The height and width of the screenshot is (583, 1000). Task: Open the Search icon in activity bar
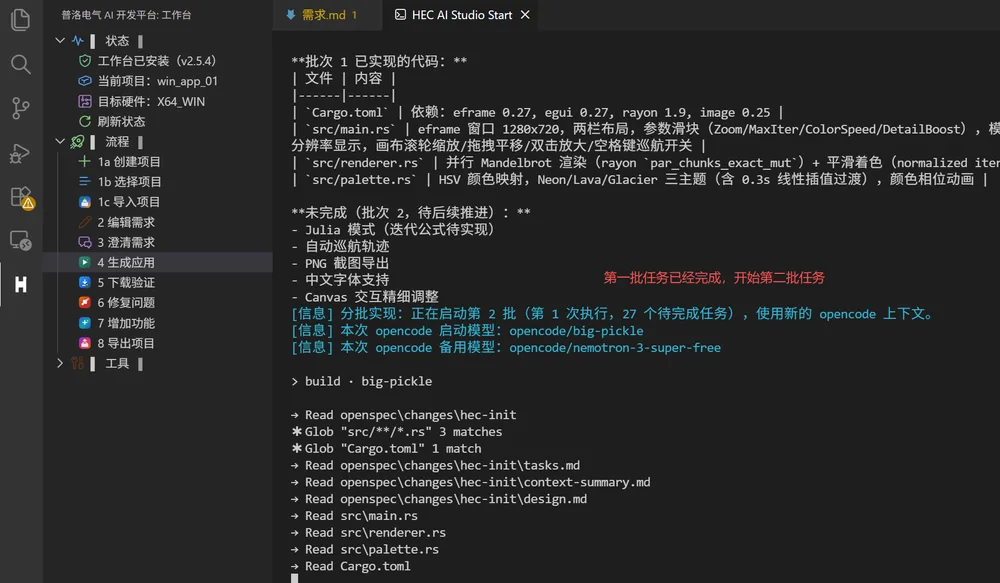point(20,64)
